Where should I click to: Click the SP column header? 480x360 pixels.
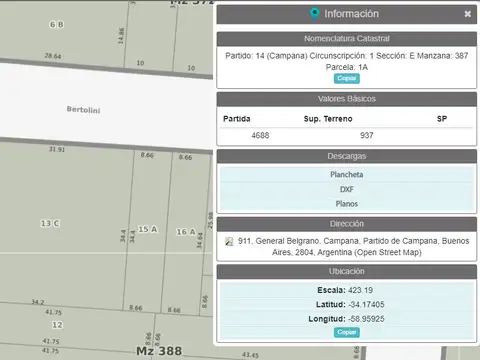[442, 119]
